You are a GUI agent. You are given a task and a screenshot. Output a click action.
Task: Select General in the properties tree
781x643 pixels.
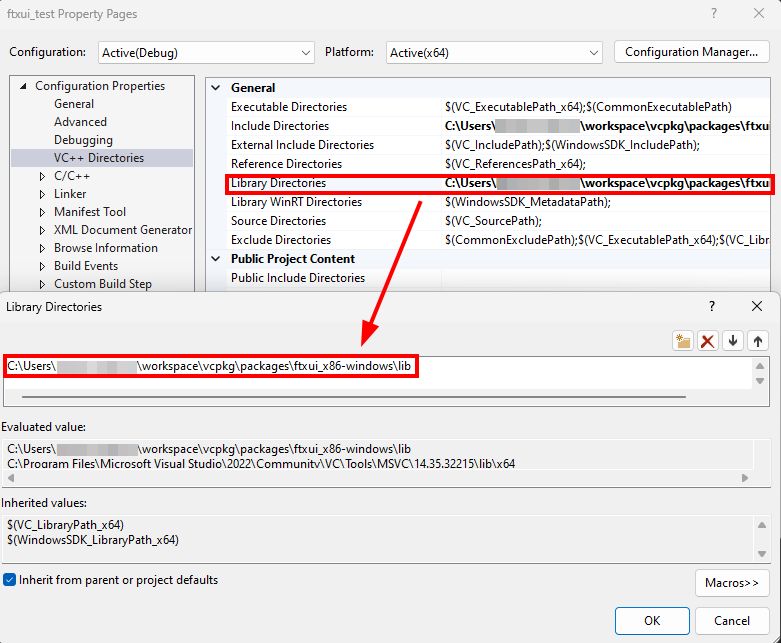coord(74,104)
